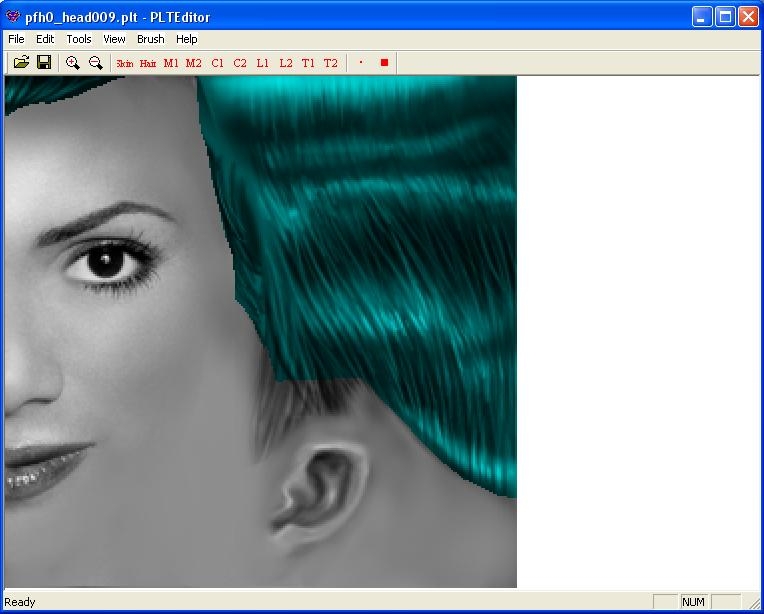Choose the M2 metal layer tool
Image resolution: width=764 pixels, height=614 pixels.
tap(194, 63)
